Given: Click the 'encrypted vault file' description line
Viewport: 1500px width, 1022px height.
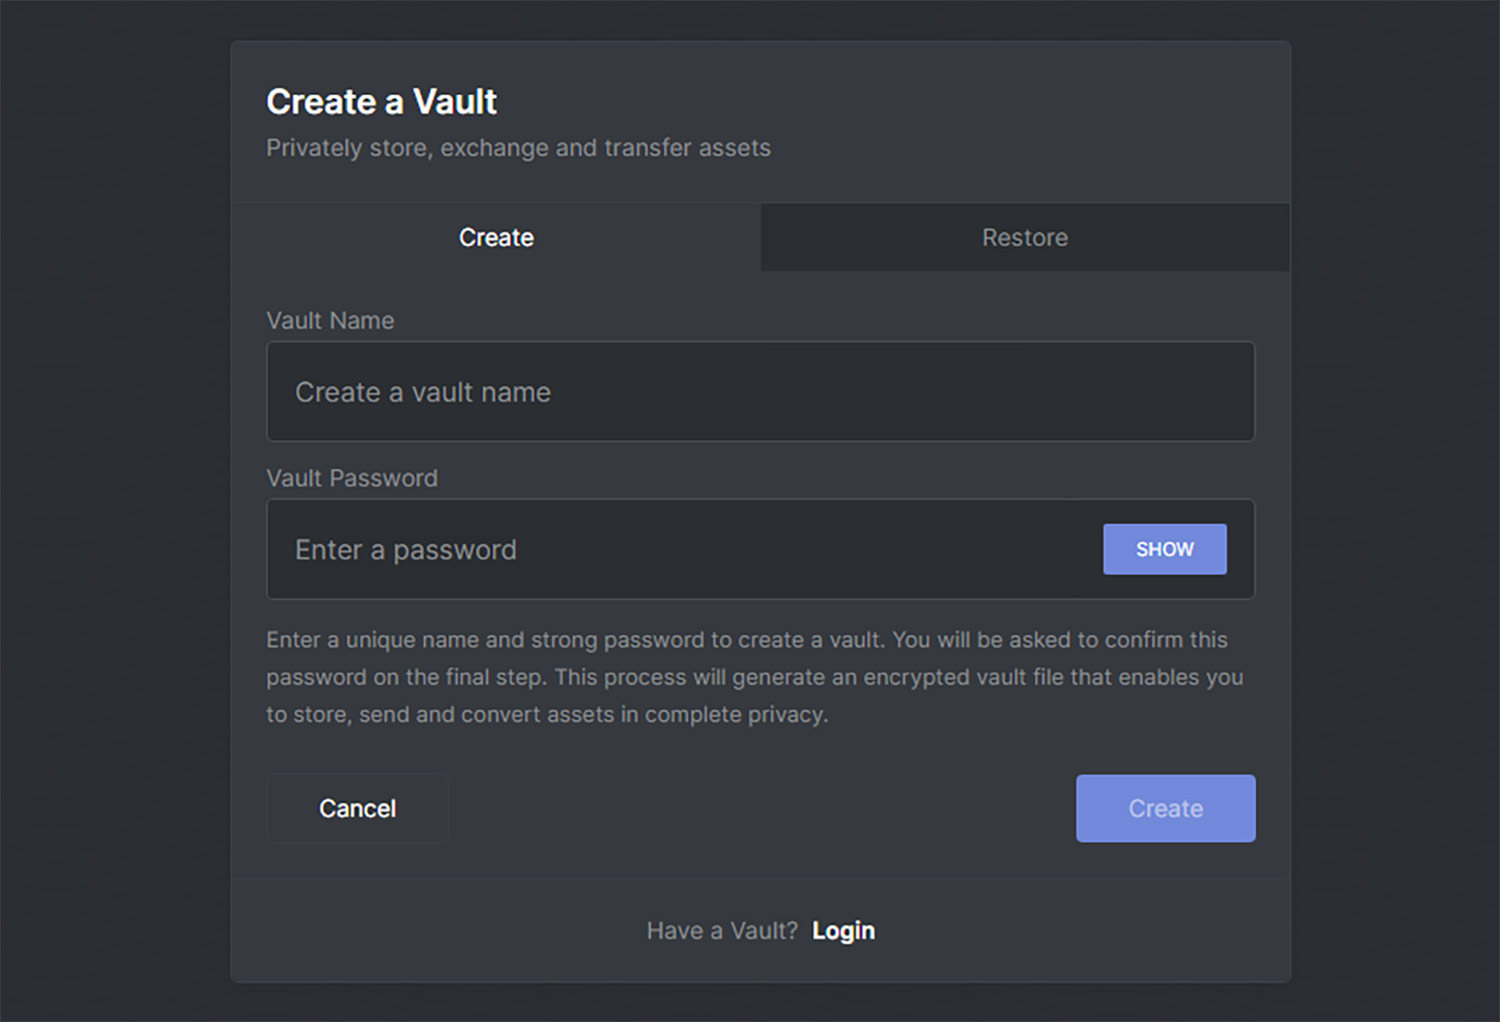Looking at the screenshot, I should tap(755, 677).
